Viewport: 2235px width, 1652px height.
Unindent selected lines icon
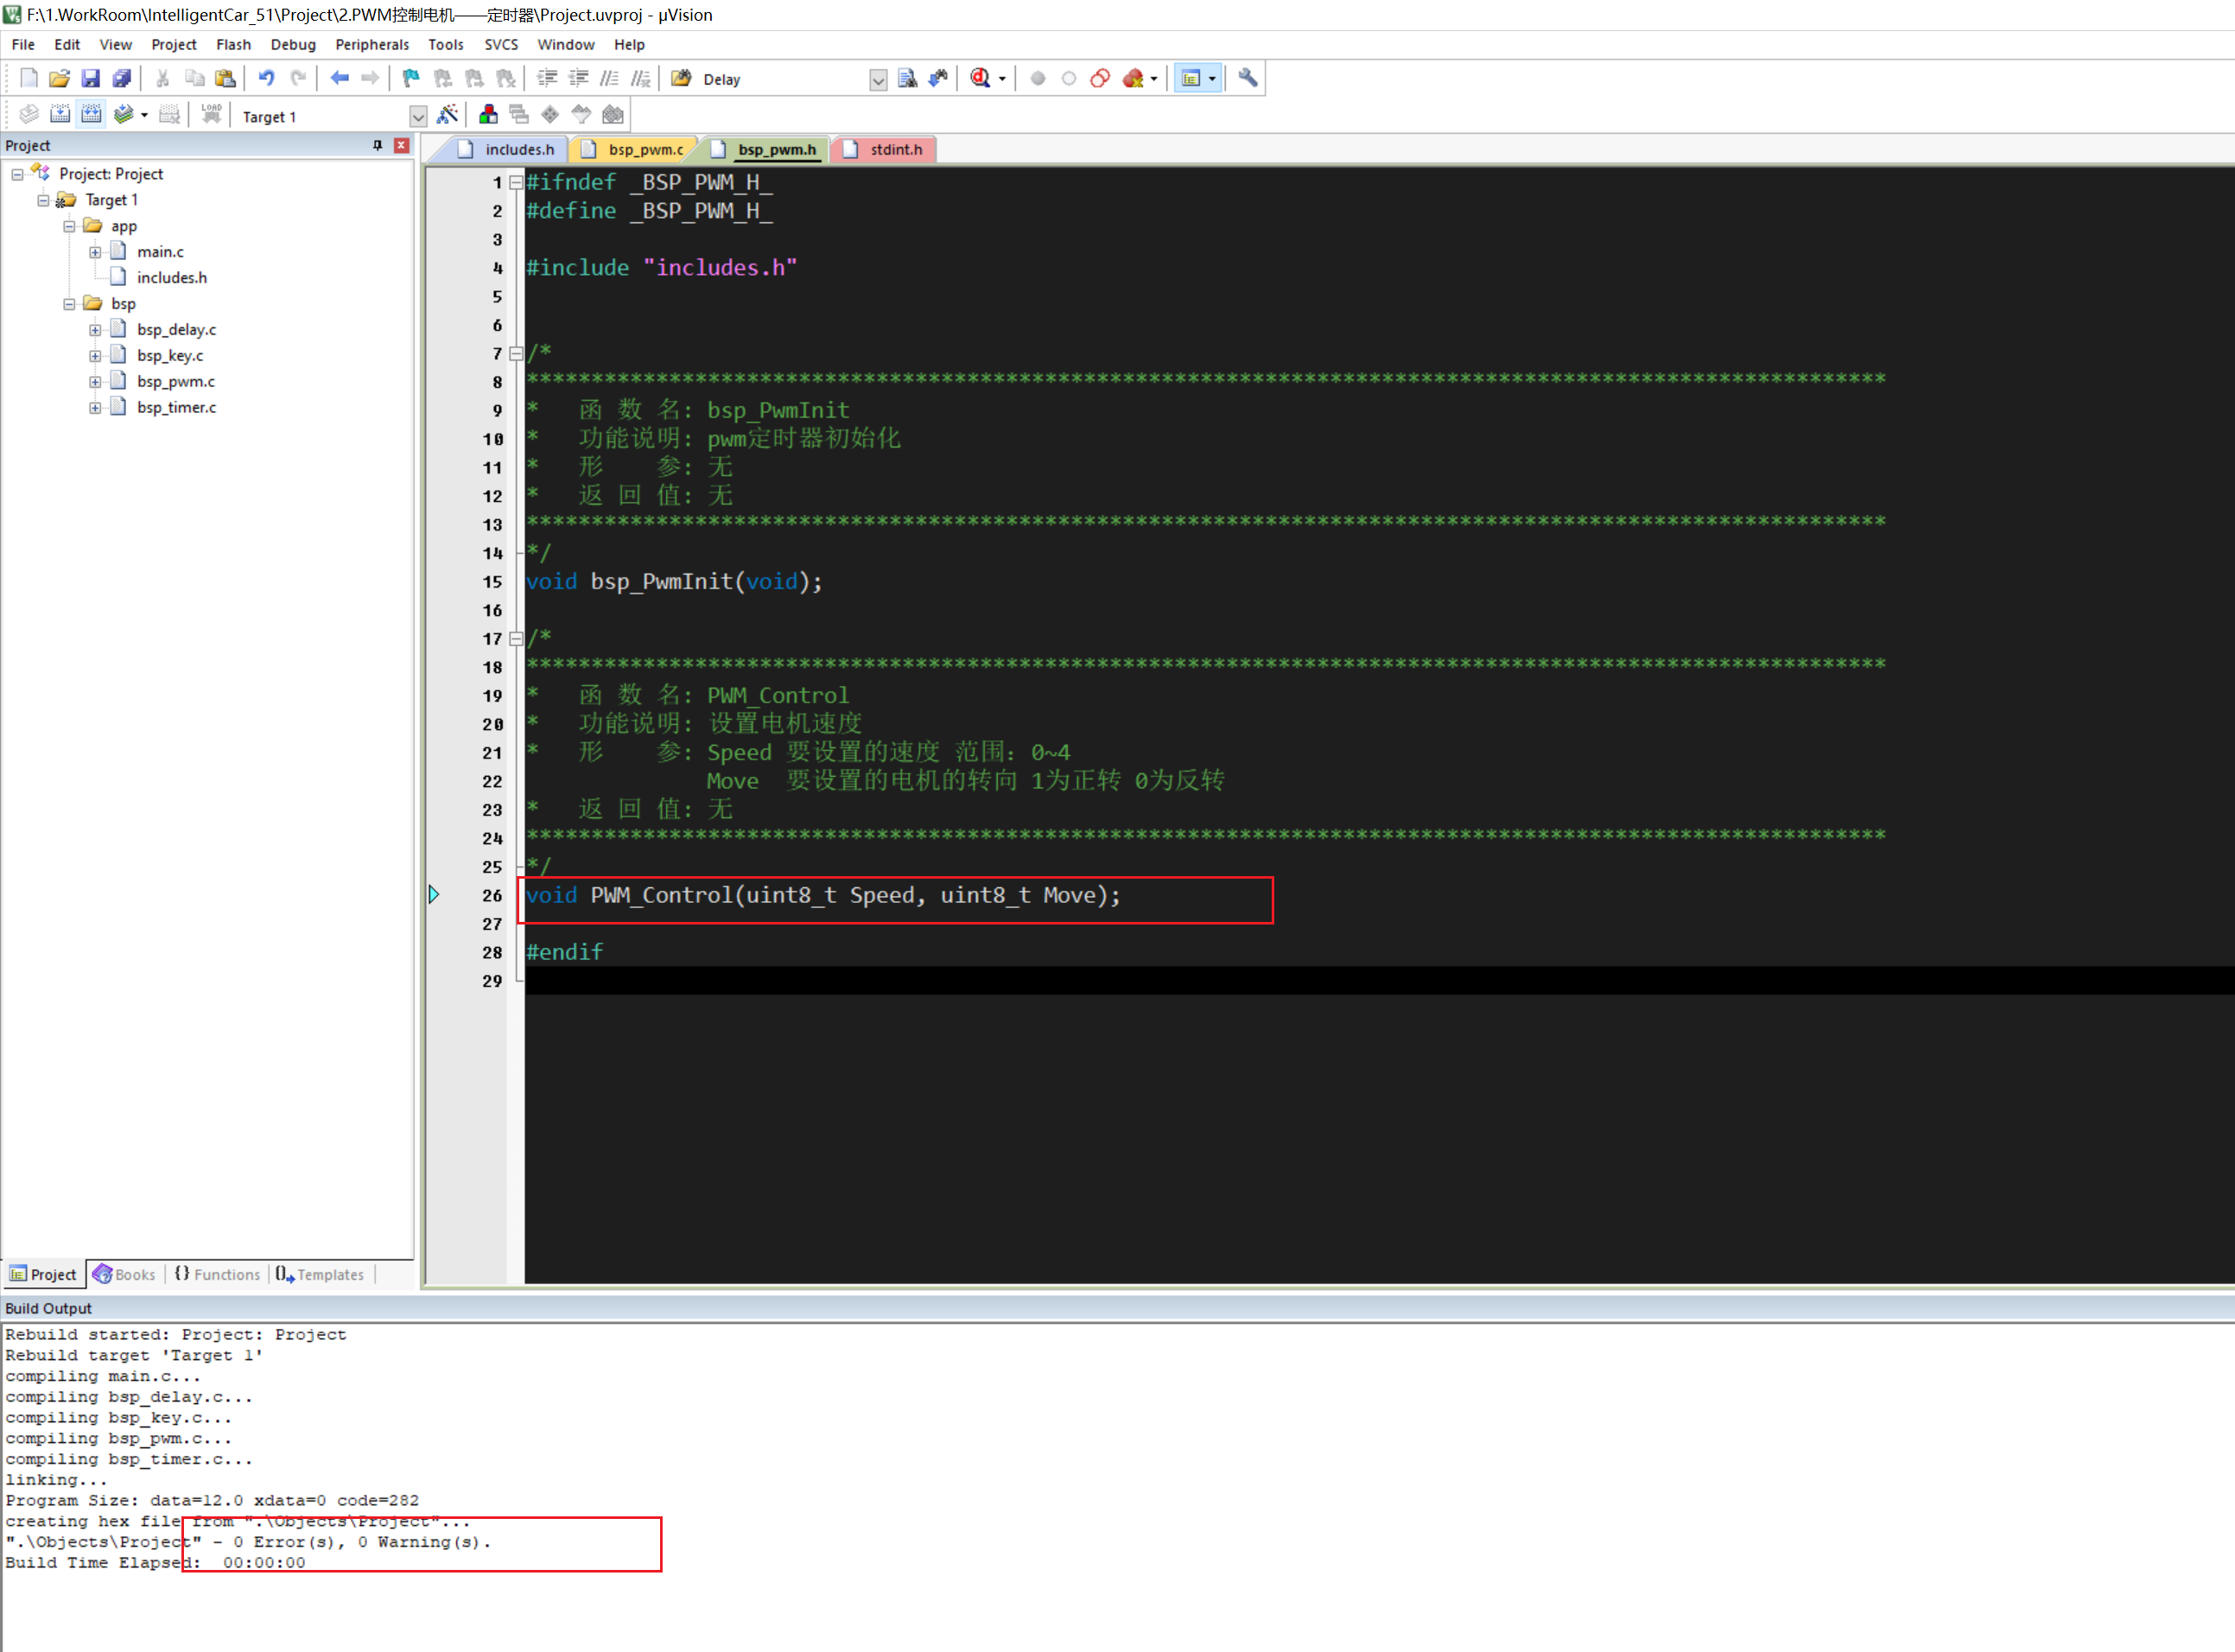tap(578, 79)
